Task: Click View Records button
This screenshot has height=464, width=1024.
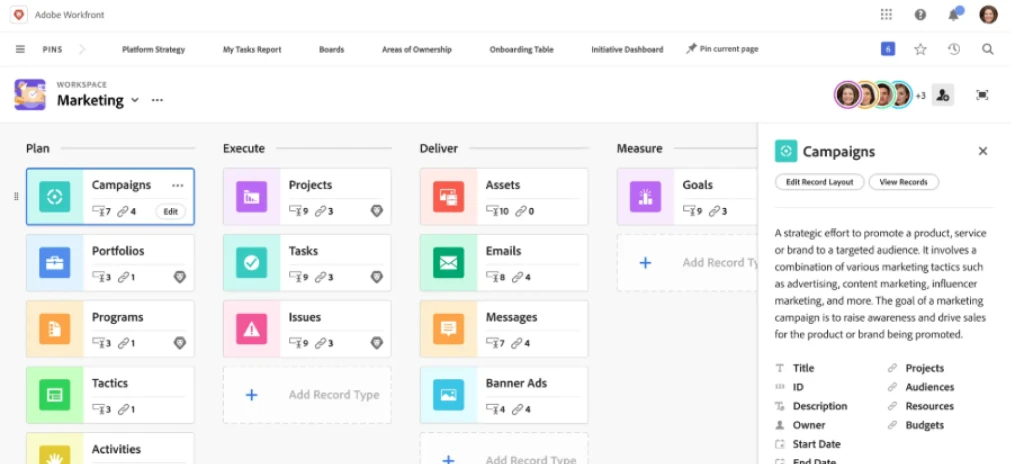Action: pos(903,182)
